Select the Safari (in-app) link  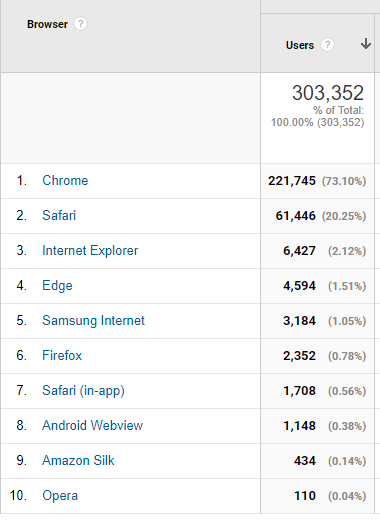[x=83, y=391]
